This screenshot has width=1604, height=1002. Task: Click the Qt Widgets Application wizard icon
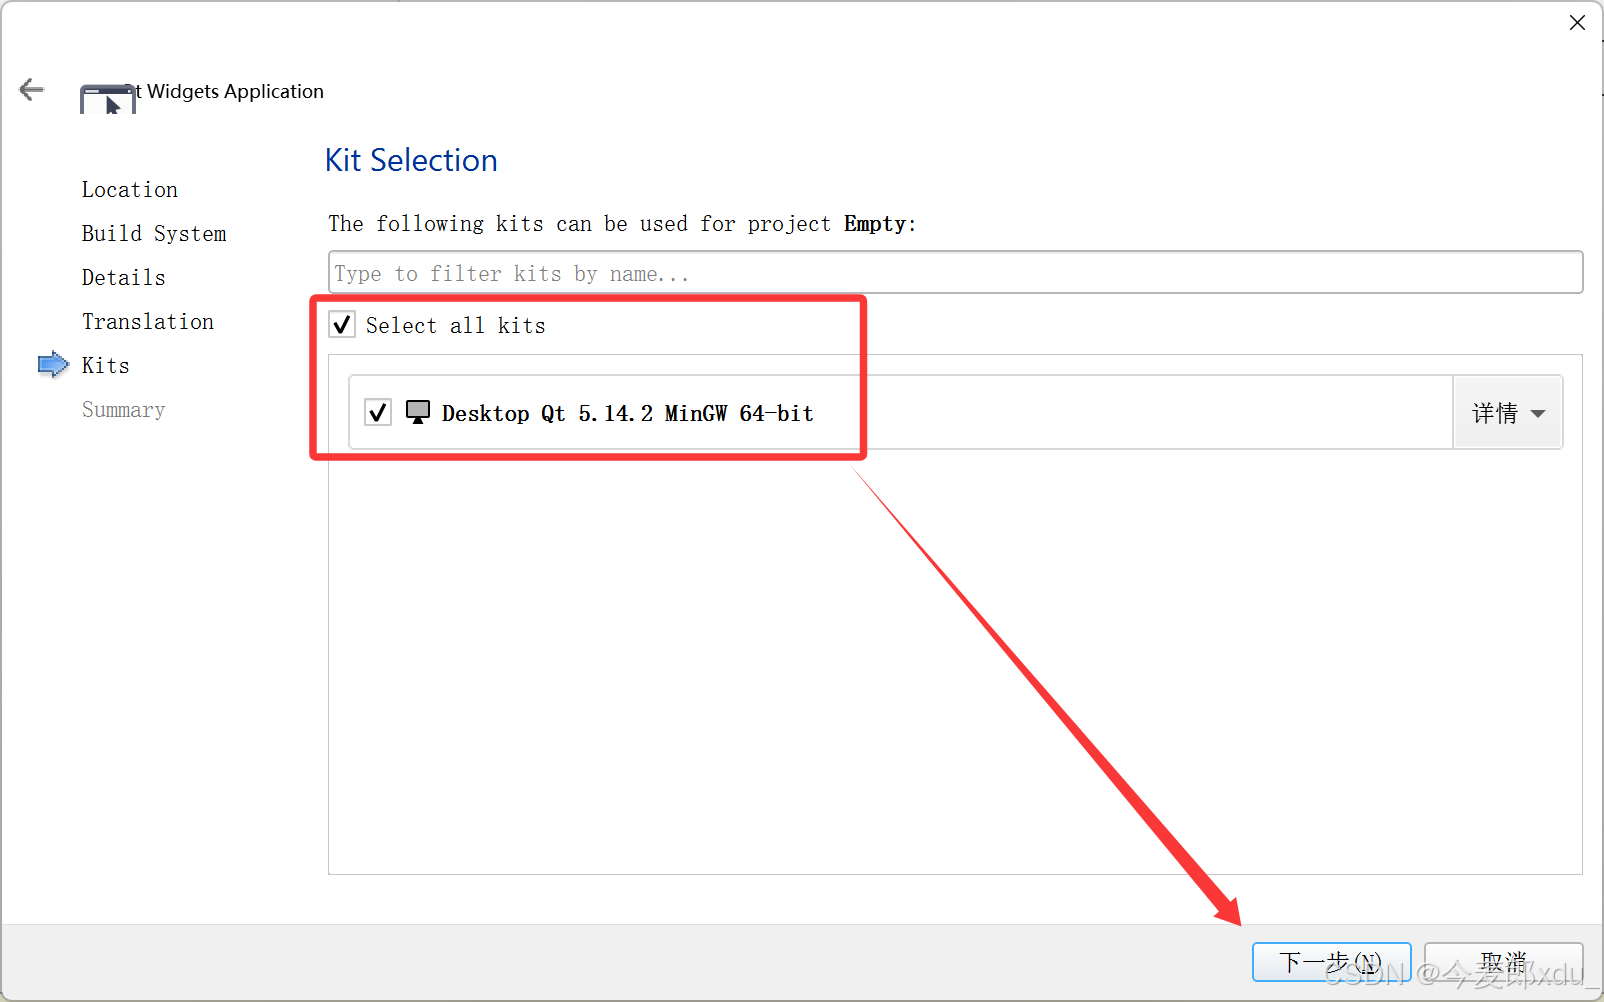click(107, 99)
